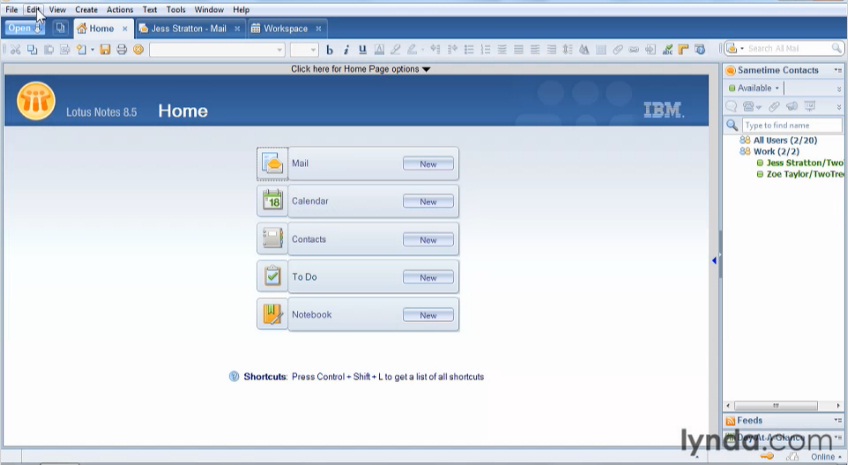This screenshot has height=465, width=848.
Task: Toggle italic text formatting
Action: click(346, 50)
